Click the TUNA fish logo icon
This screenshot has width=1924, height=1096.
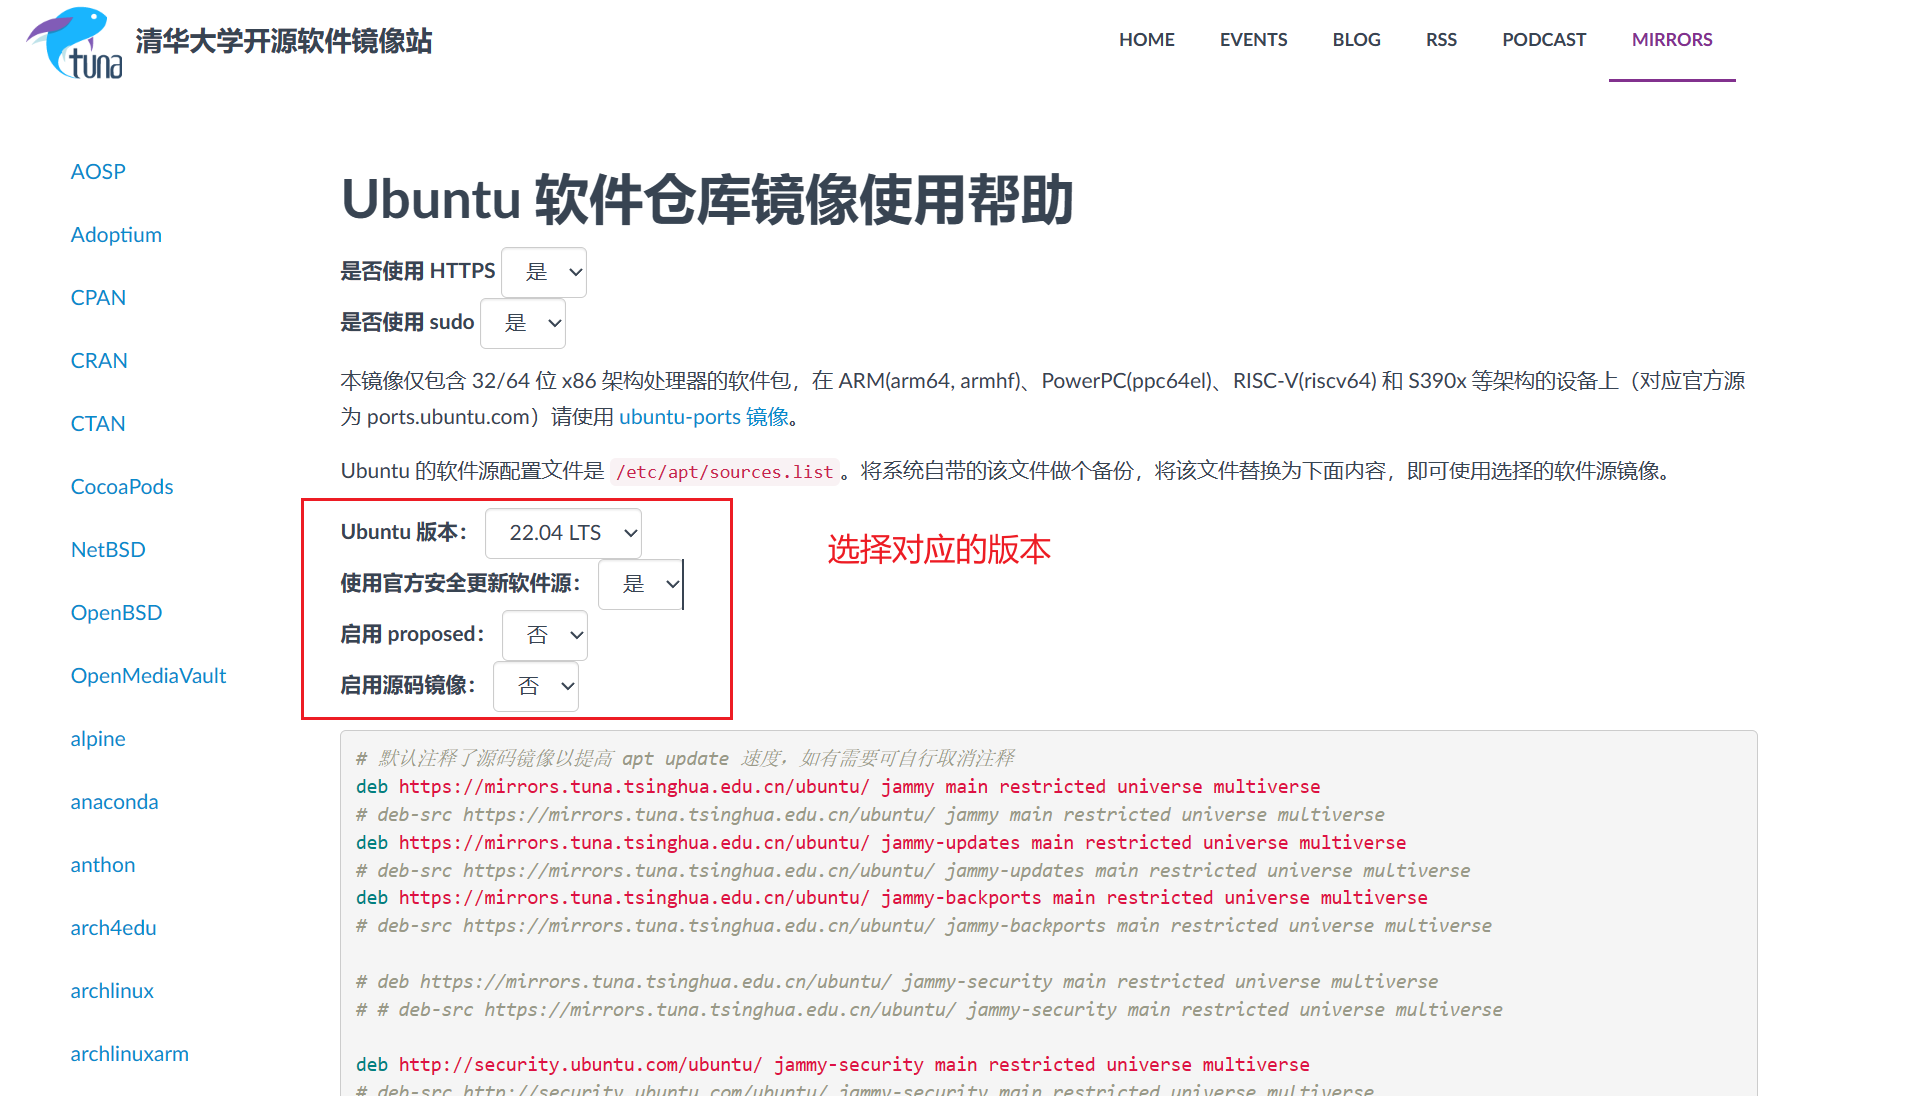75,42
